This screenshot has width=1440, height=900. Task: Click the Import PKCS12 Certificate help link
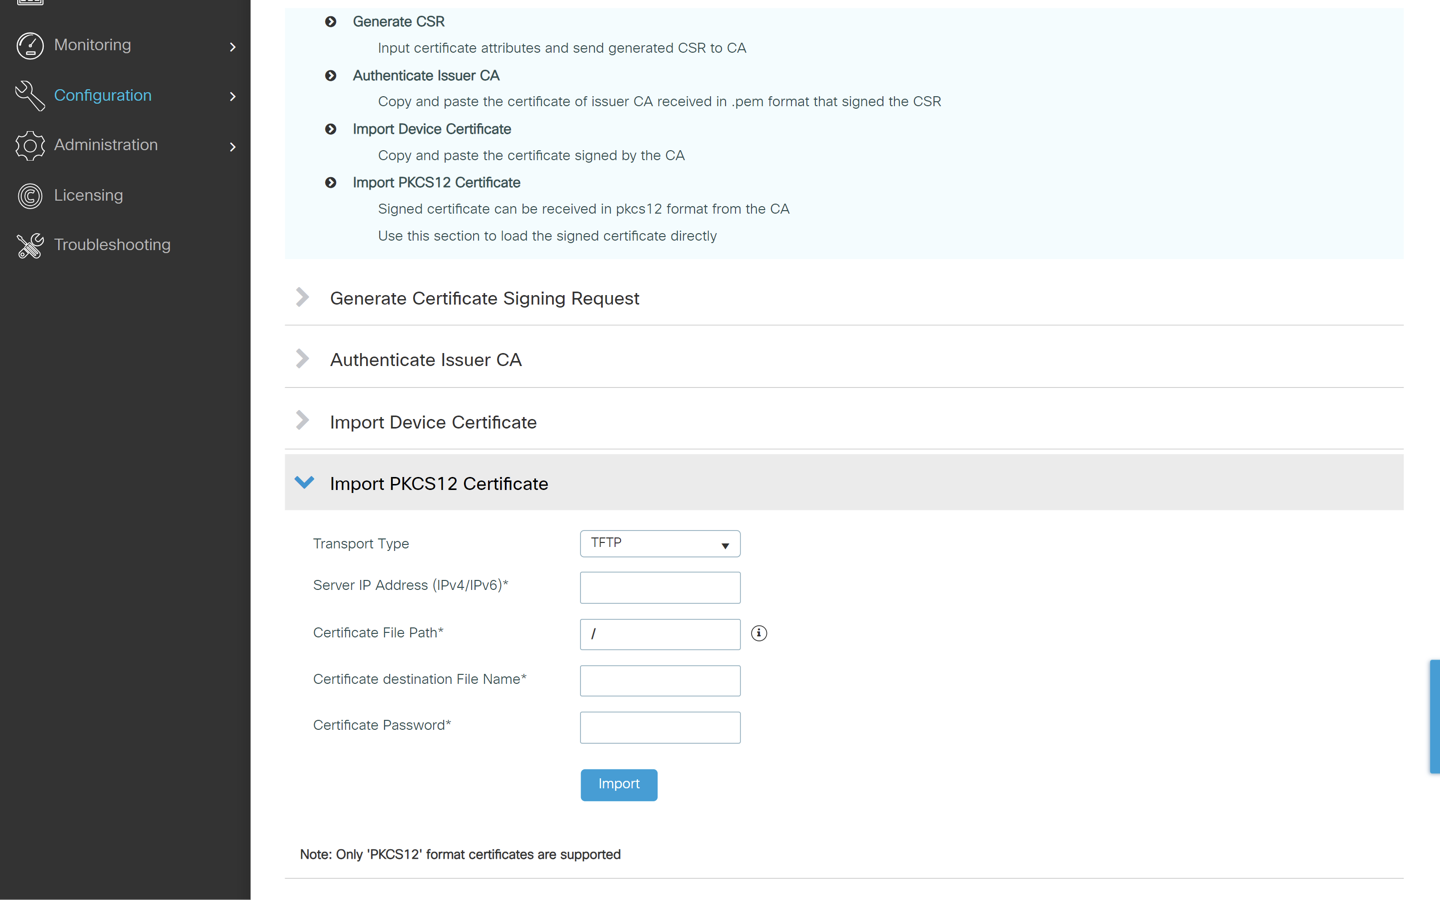pos(436,182)
